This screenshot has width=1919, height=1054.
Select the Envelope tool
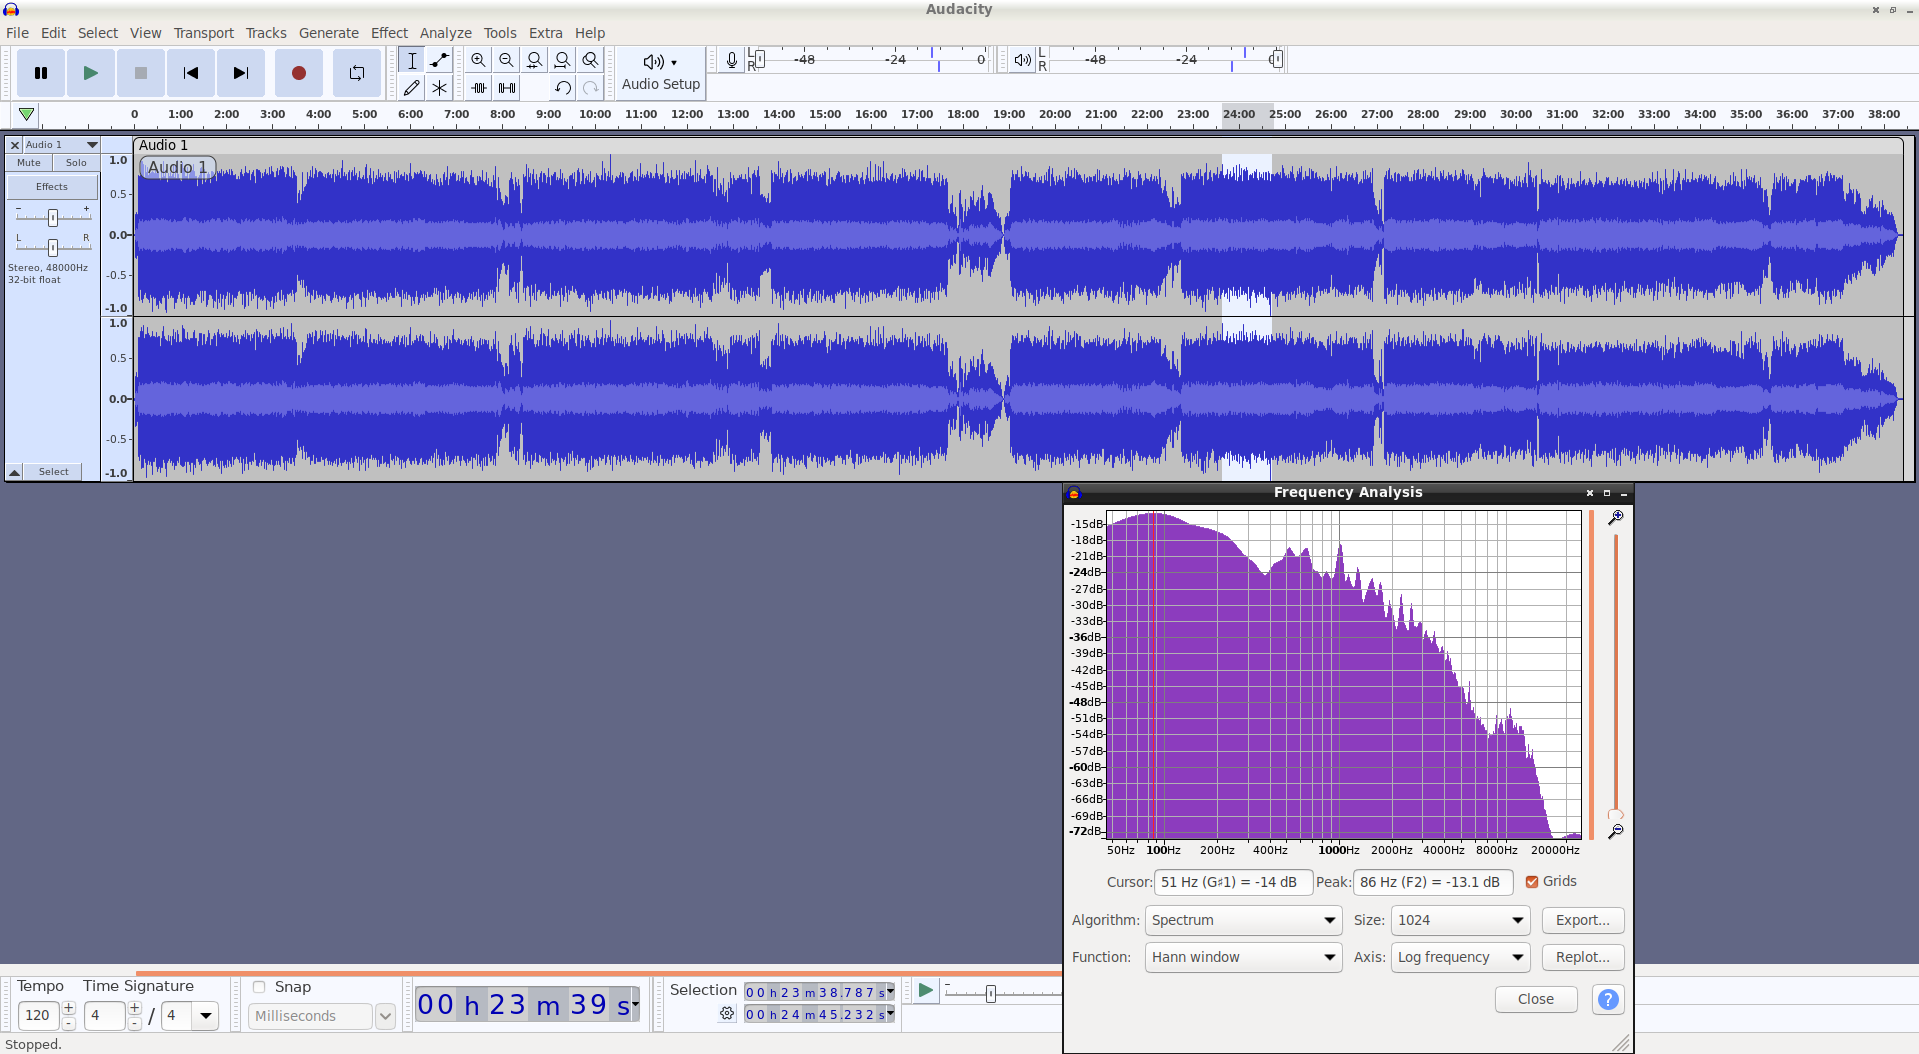pyautogui.click(x=439, y=60)
